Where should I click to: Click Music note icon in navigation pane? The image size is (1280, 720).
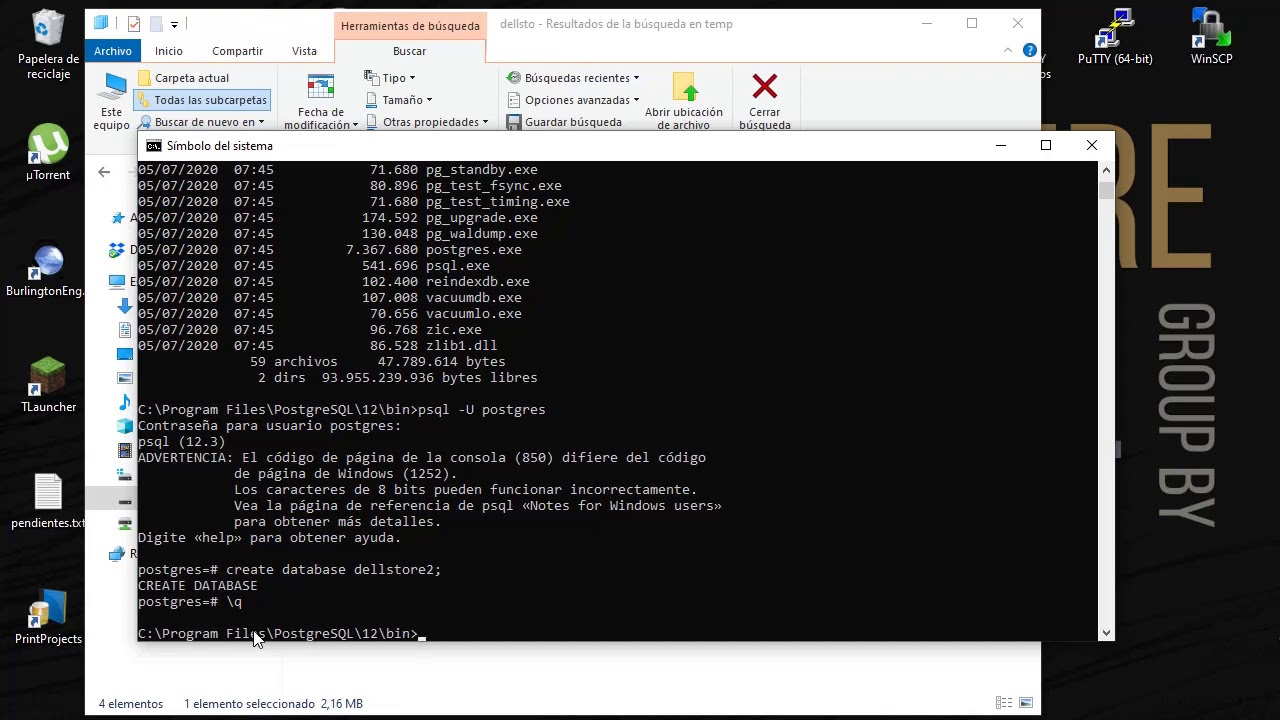pyautogui.click(x=125, y=402)
